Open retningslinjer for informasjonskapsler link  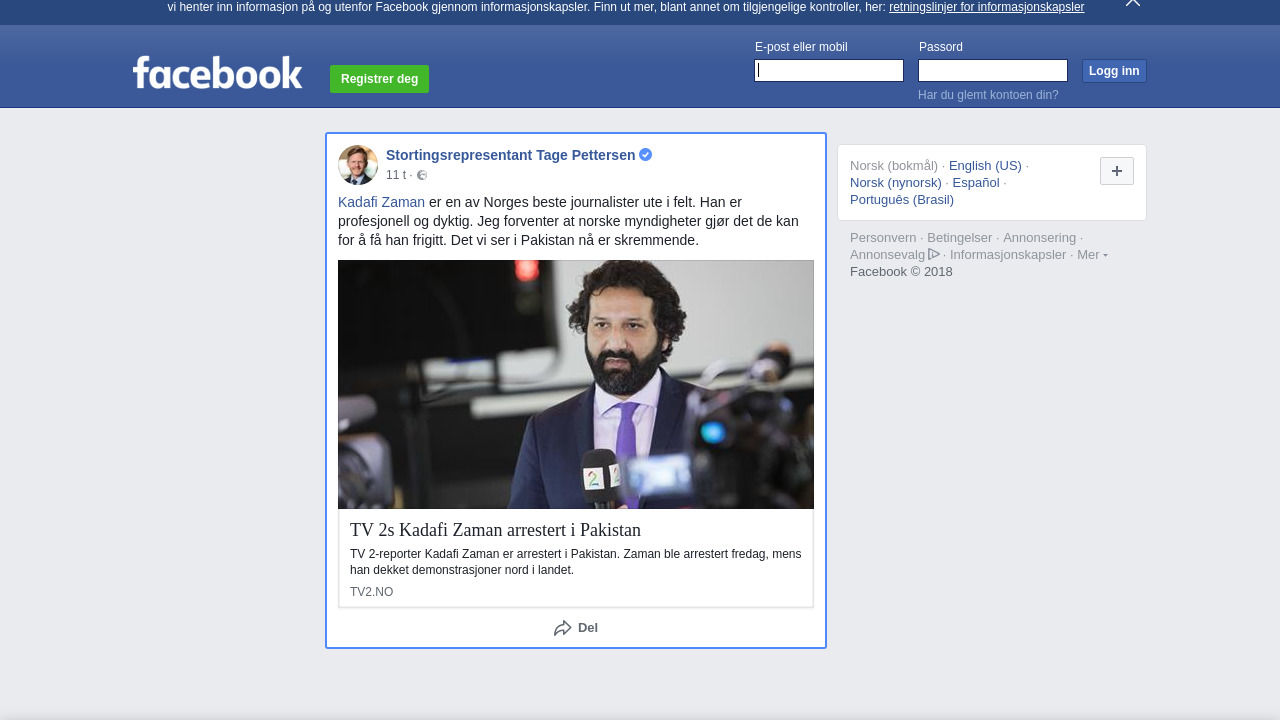986,7
